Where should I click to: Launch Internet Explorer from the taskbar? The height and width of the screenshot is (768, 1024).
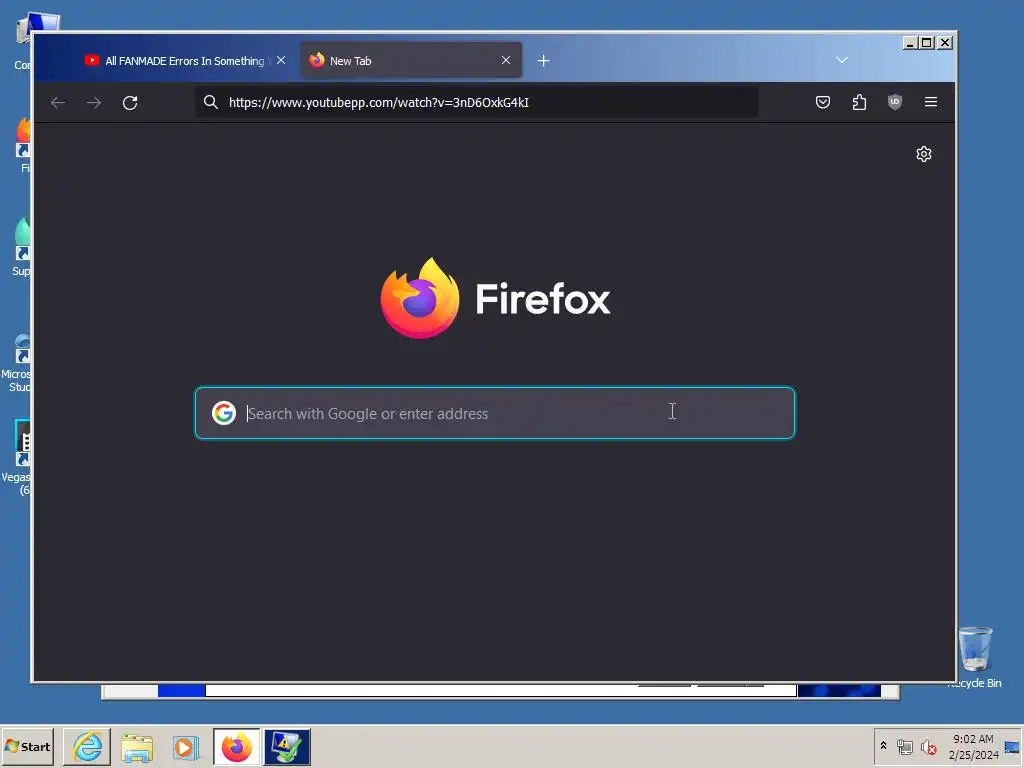click(87, 746)
